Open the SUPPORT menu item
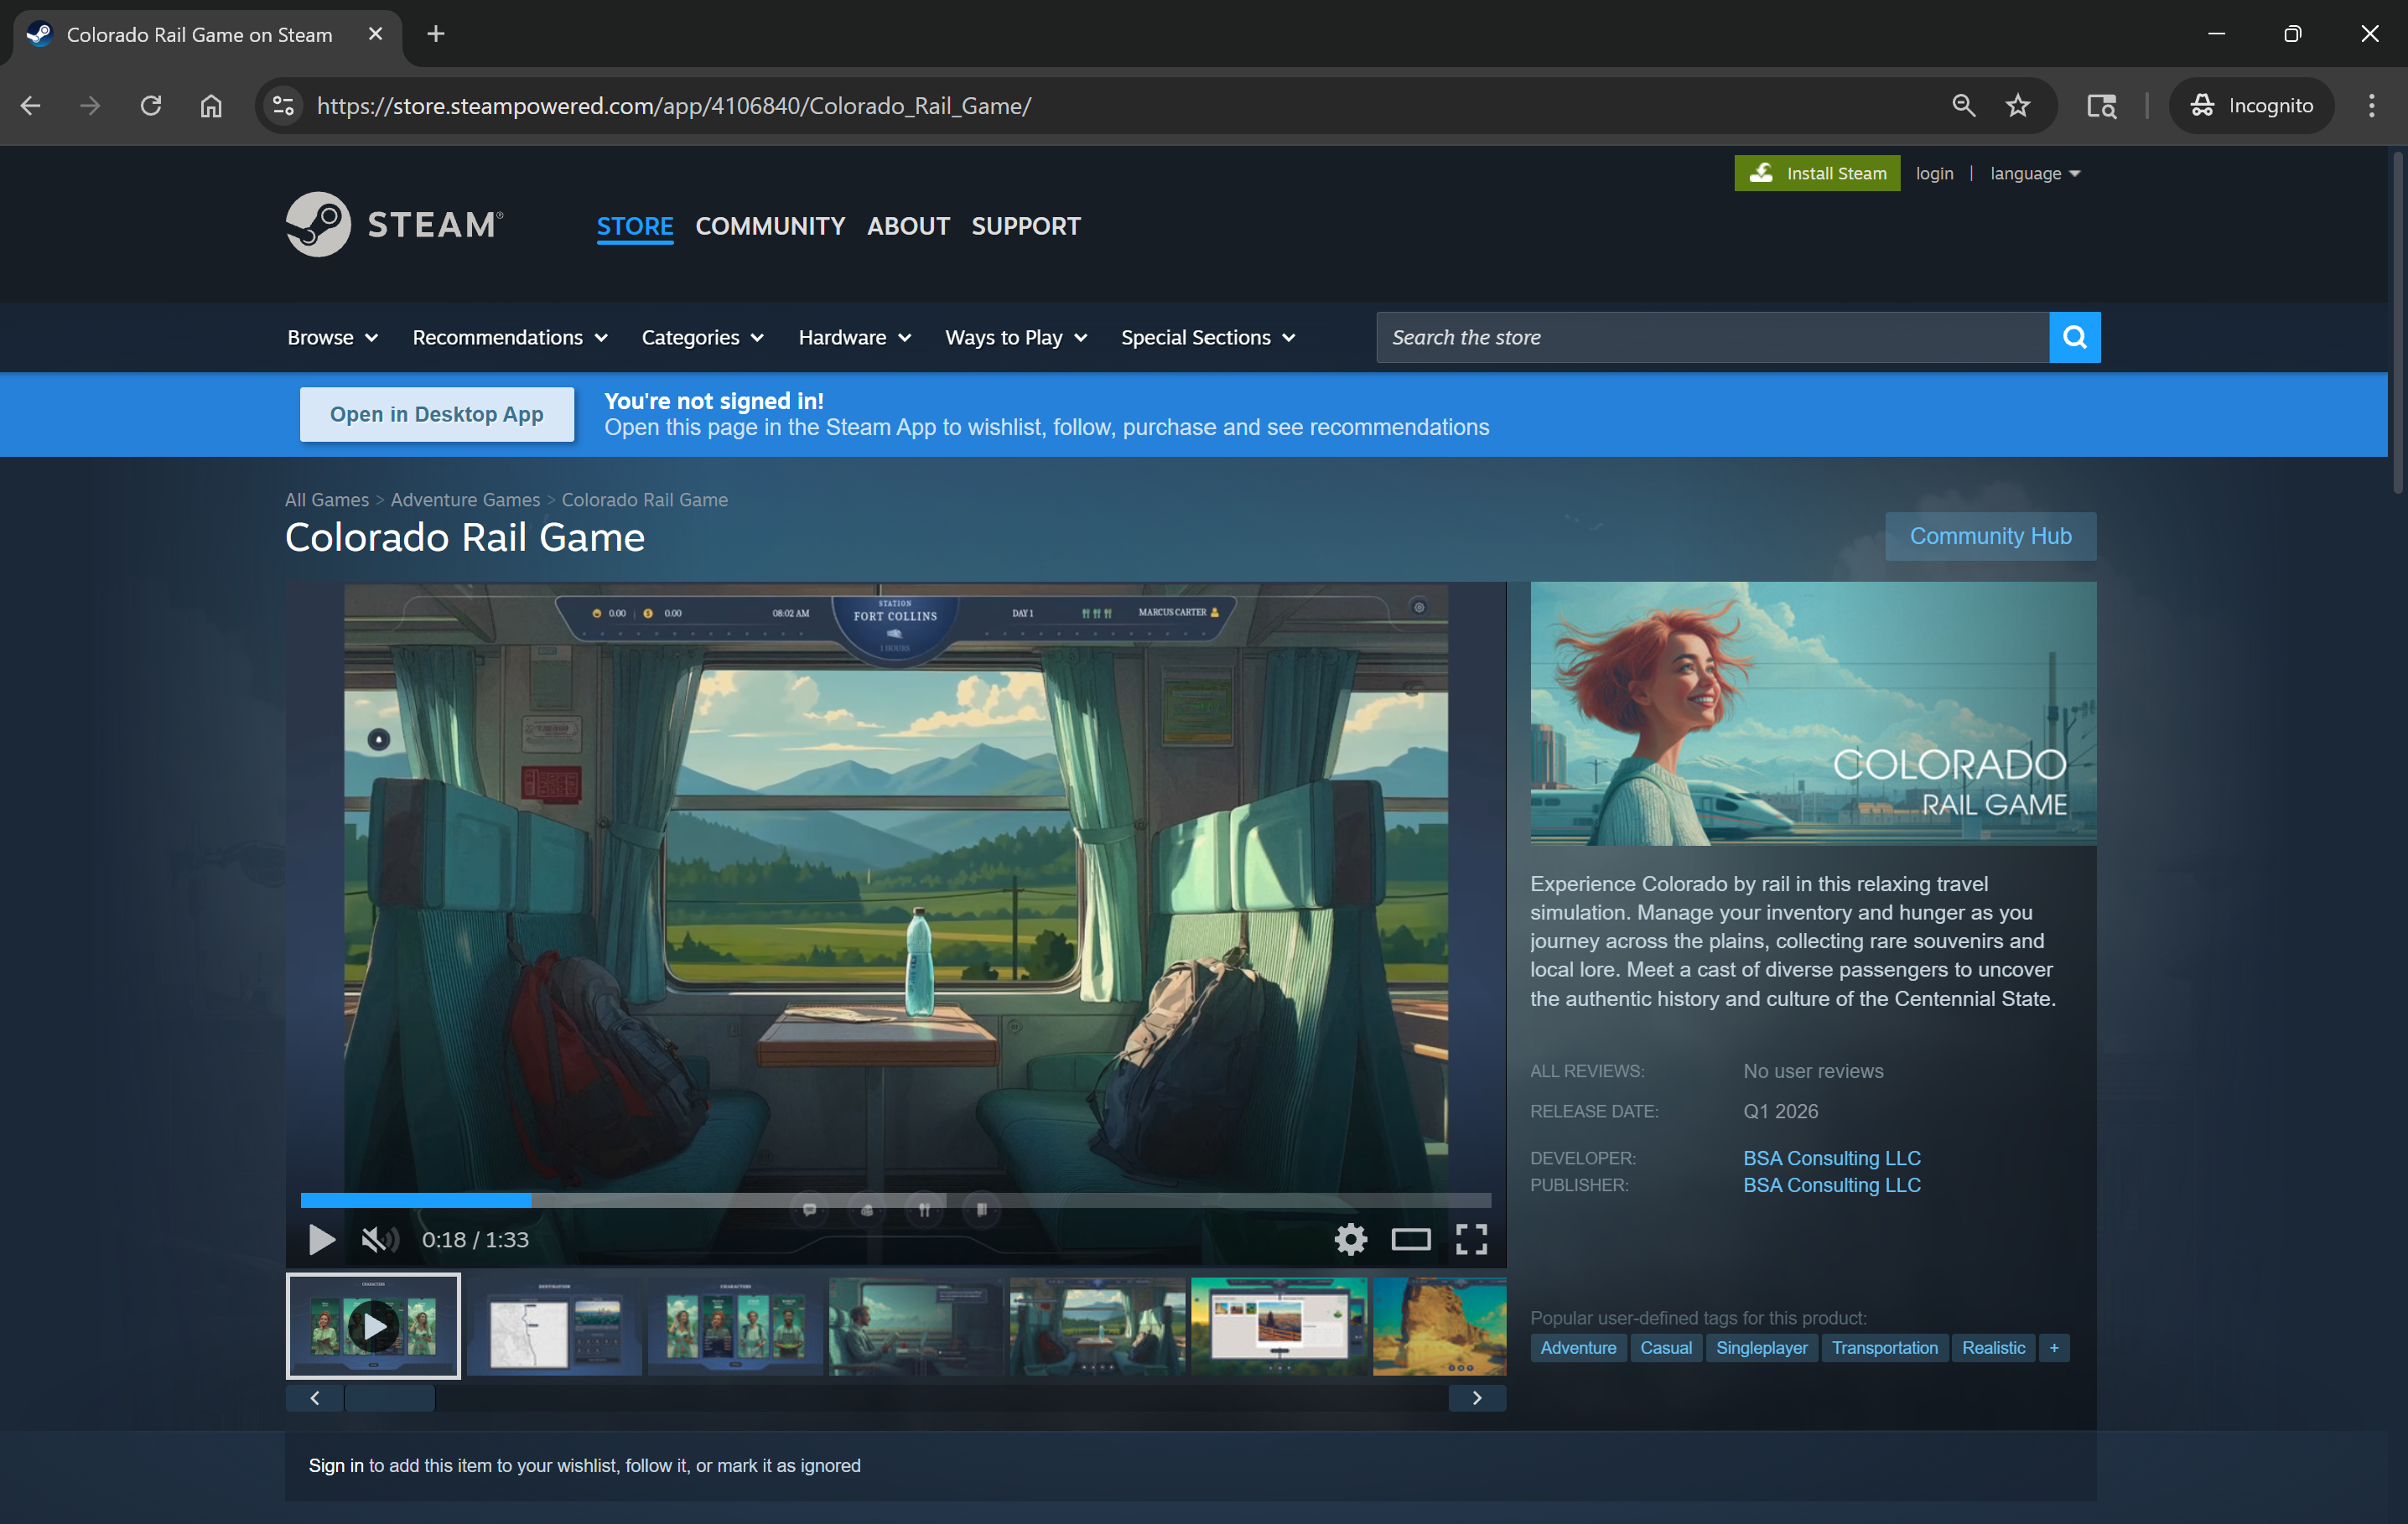The height and width of the screenshot is (1524, 2408). click(x=1025, y=226)
